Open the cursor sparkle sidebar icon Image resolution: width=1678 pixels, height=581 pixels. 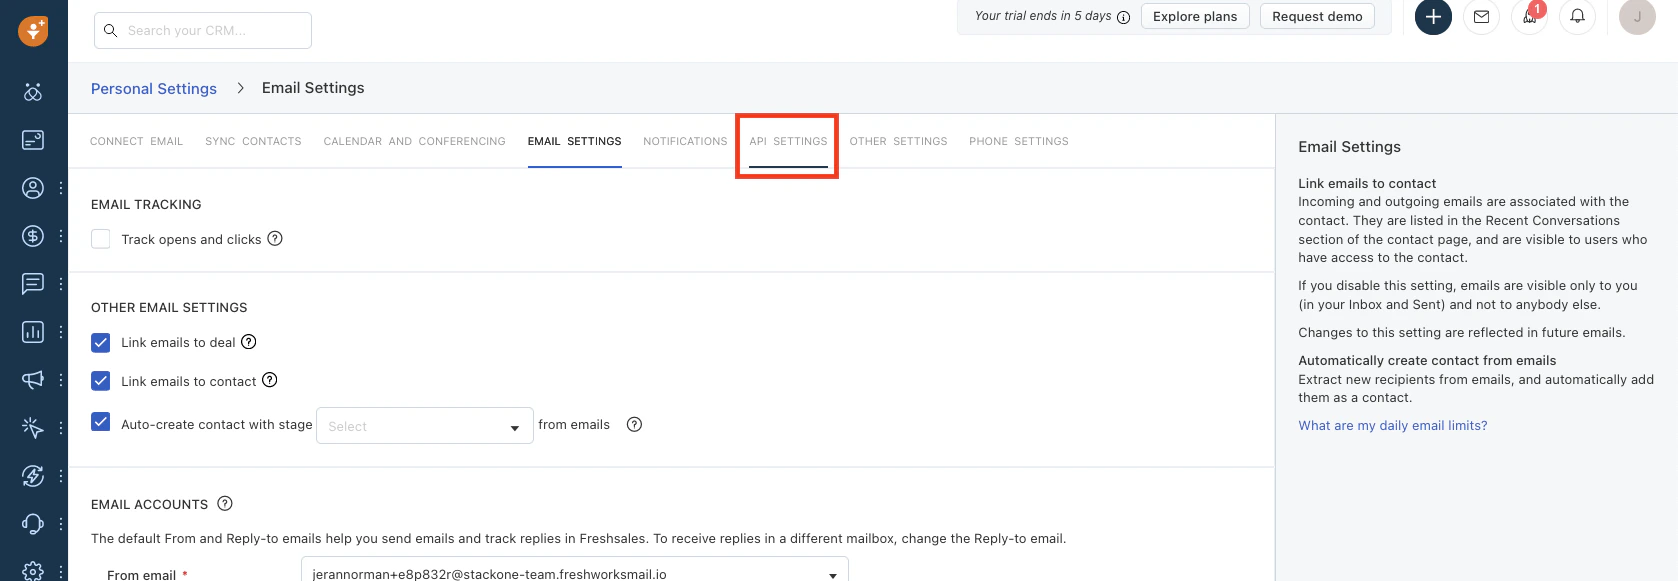33,428
